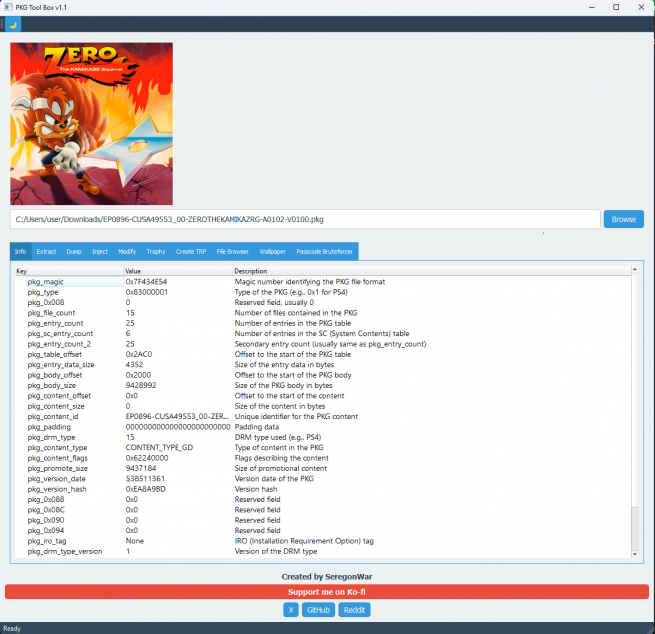Select the pkg_sc_entry_count key
This screenshot has height=634, width=655.
(x=61, y=334)
